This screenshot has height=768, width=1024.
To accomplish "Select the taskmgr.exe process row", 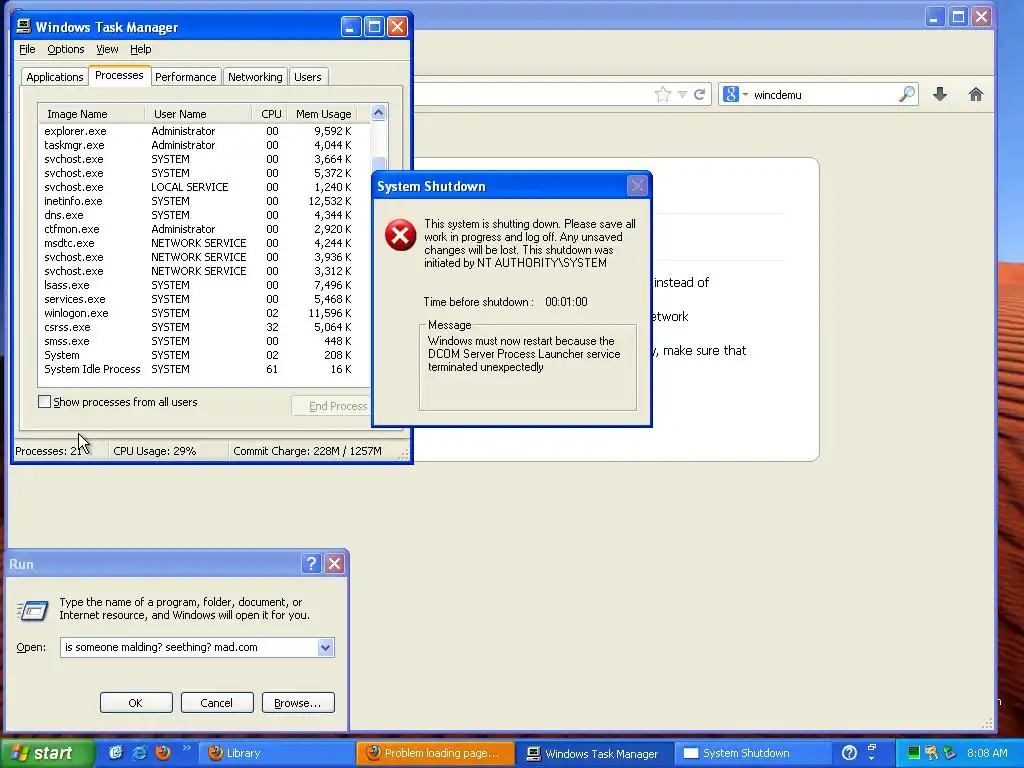I will pos(204,145).
